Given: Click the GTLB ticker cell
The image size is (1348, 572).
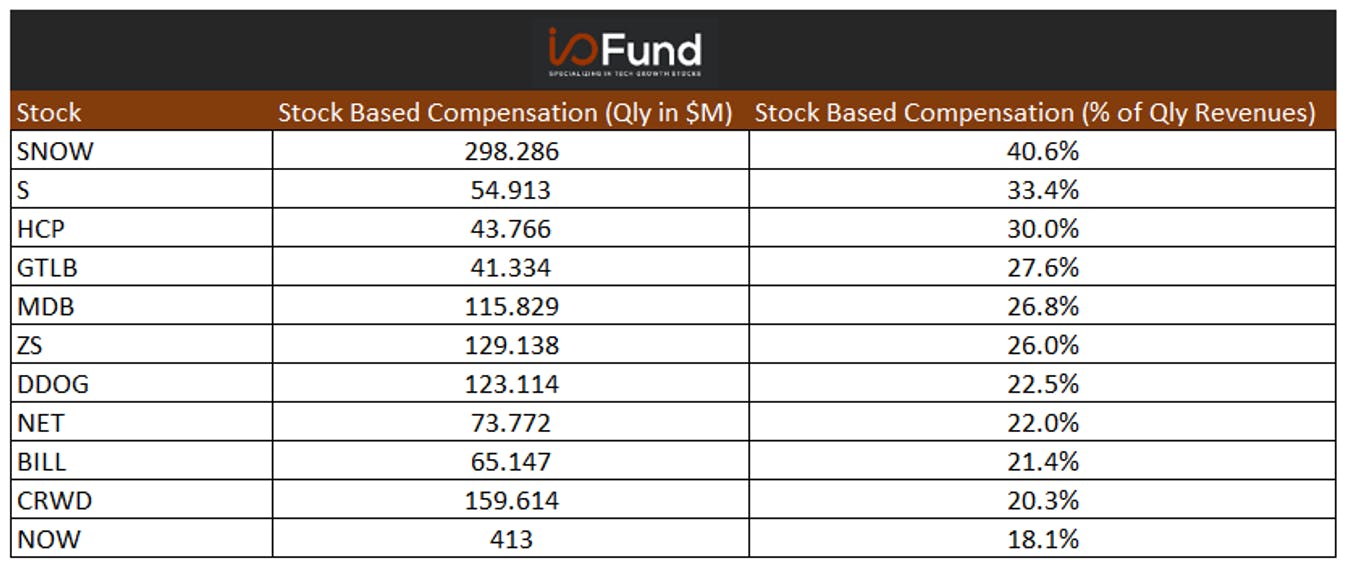Looking at the screenshot, I should [x=142, y=268].
